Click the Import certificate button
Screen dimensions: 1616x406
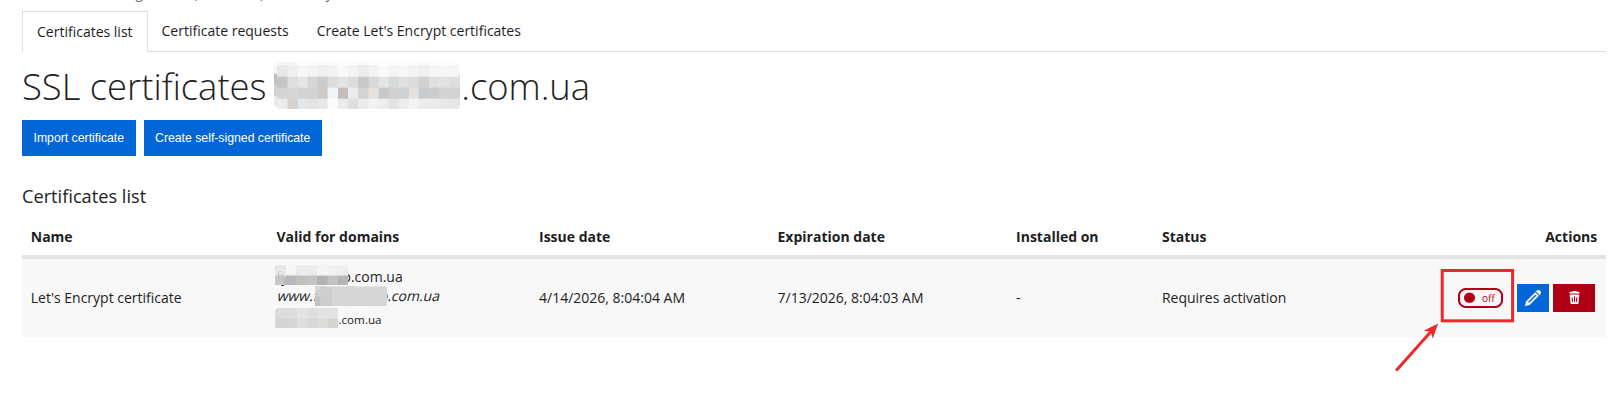point(79,138)
